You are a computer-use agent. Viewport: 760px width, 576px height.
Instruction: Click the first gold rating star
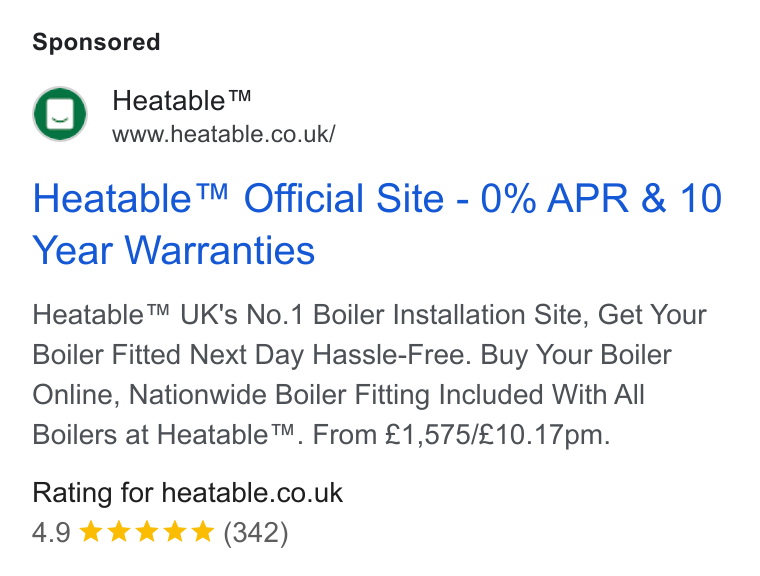point(91,531)
